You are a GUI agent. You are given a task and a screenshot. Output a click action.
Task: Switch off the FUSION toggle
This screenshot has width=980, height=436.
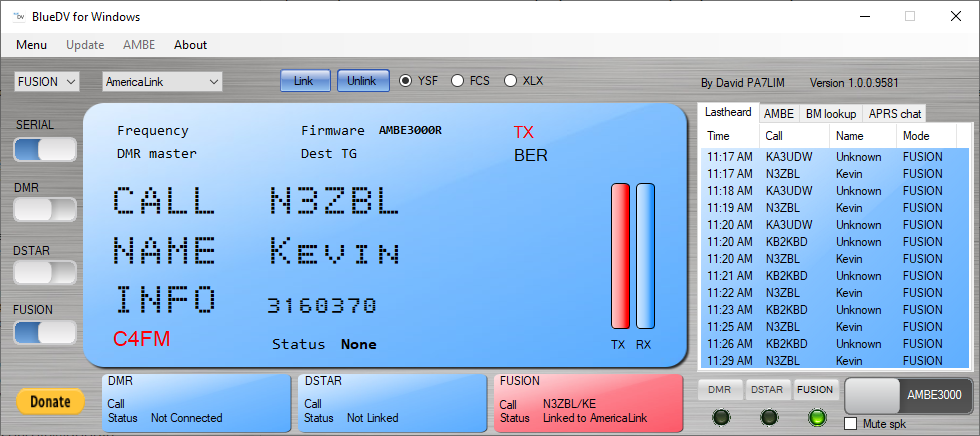(45, 333)
